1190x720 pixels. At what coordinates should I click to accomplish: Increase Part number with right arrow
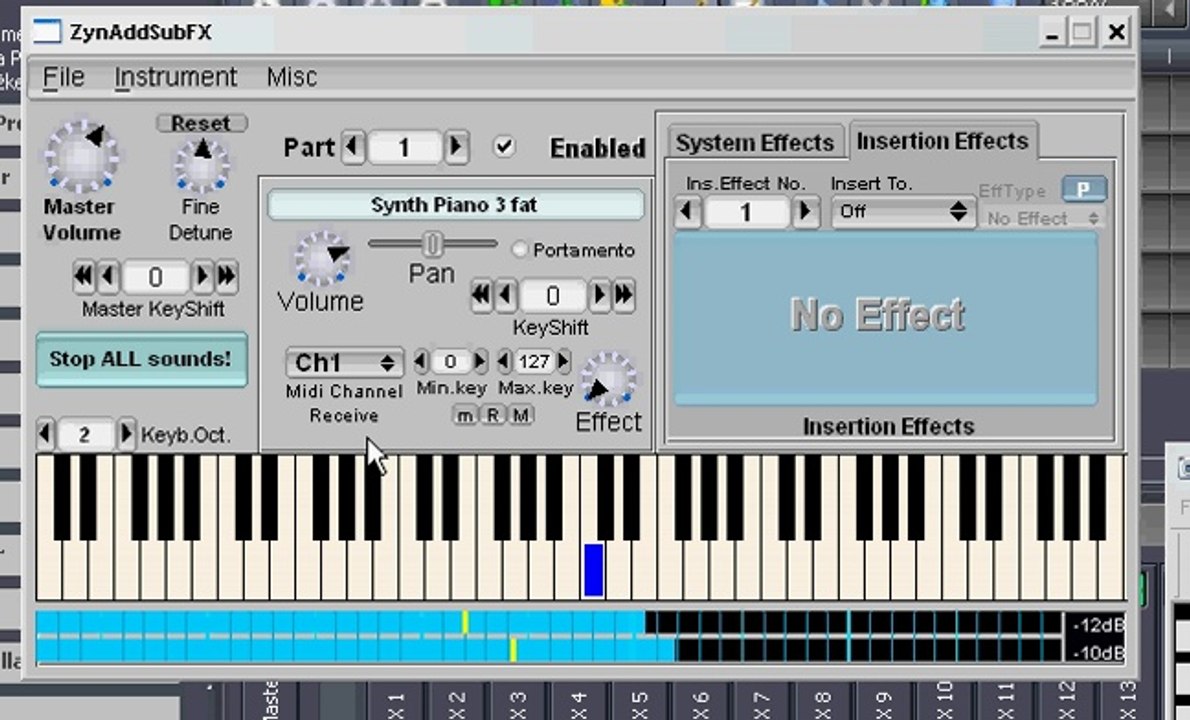point(455,146)
